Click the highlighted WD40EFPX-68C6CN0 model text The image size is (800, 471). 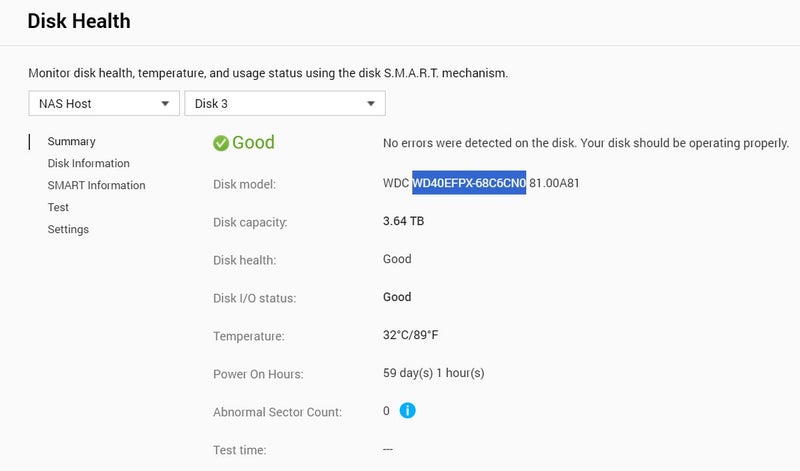click(469, 184)
